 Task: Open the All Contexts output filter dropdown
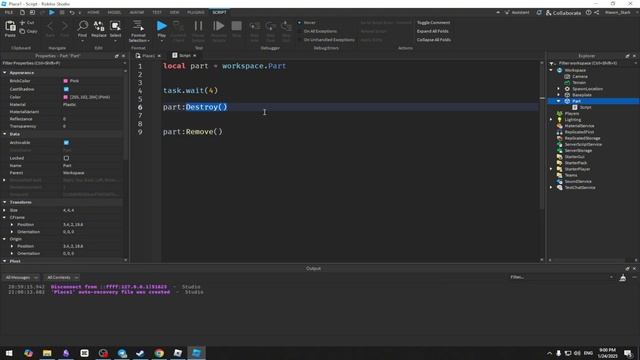click(62, 278)
